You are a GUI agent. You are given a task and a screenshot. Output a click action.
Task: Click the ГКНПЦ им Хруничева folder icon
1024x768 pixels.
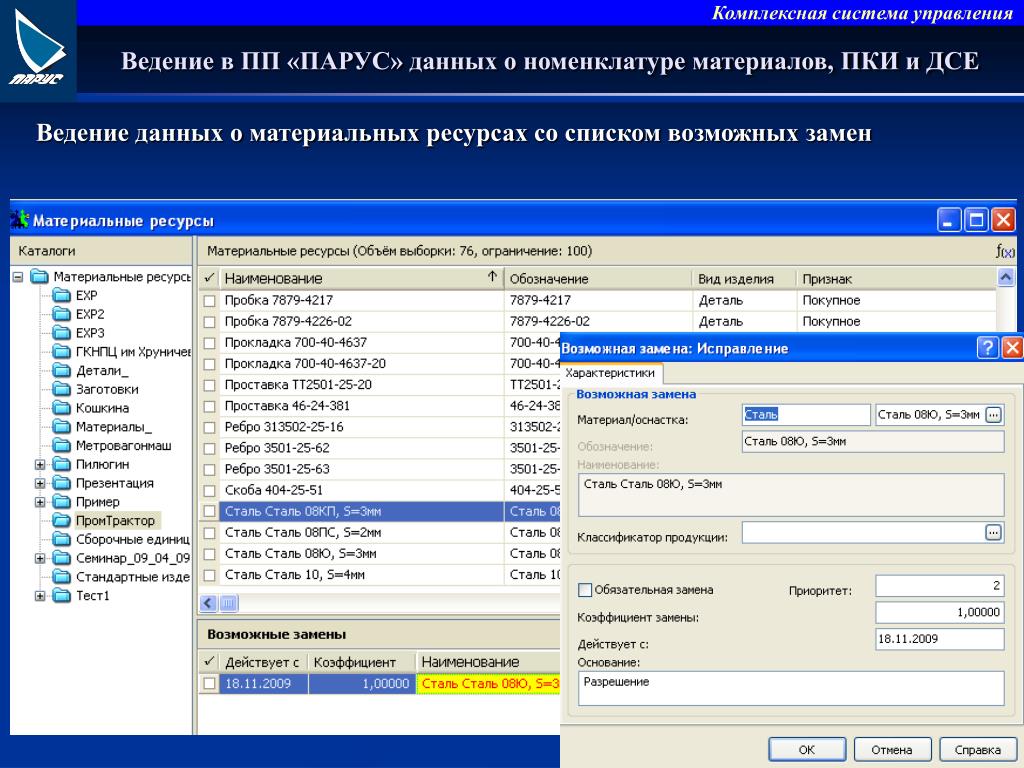tap(61, 352)
